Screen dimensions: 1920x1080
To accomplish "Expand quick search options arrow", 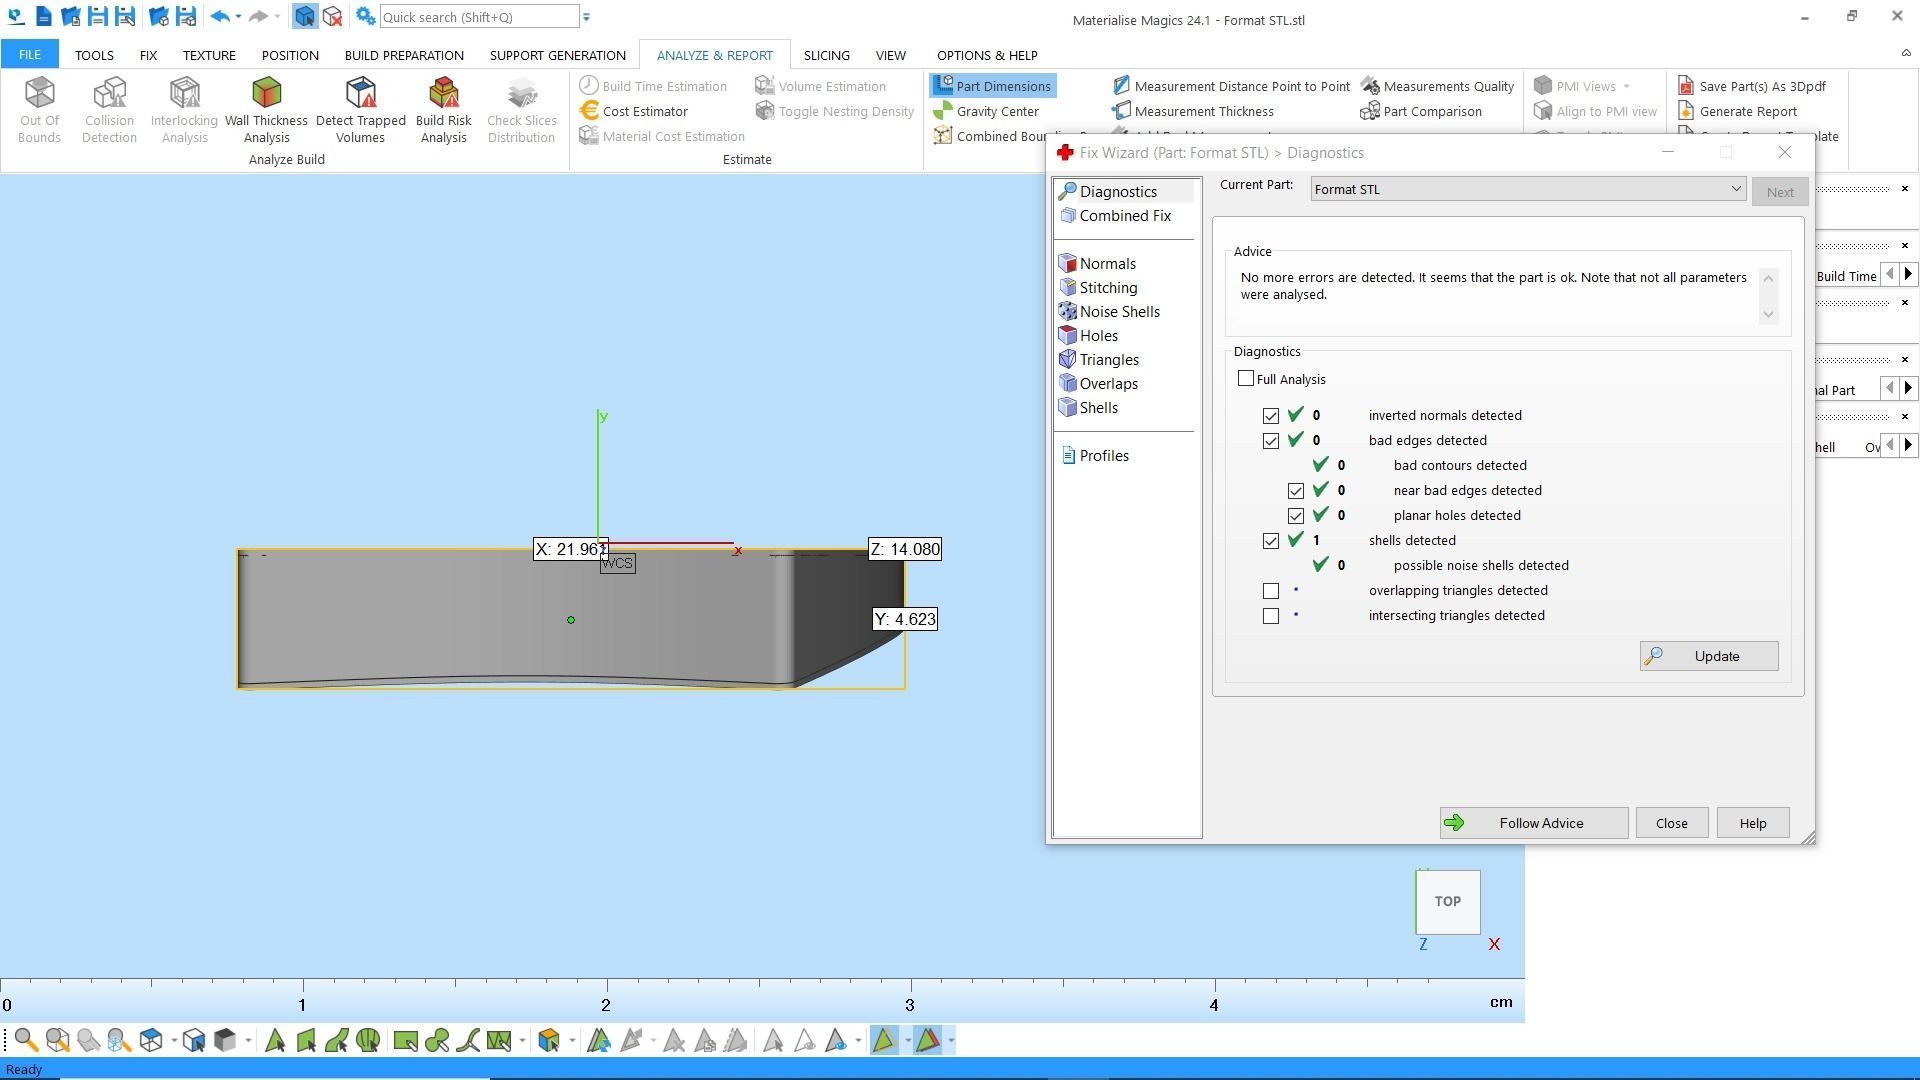I will [587, 17].
